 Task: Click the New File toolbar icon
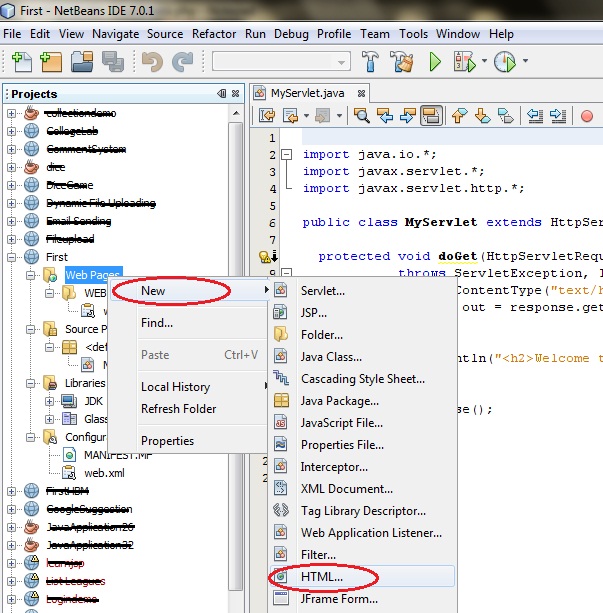(x=22, y=62)
